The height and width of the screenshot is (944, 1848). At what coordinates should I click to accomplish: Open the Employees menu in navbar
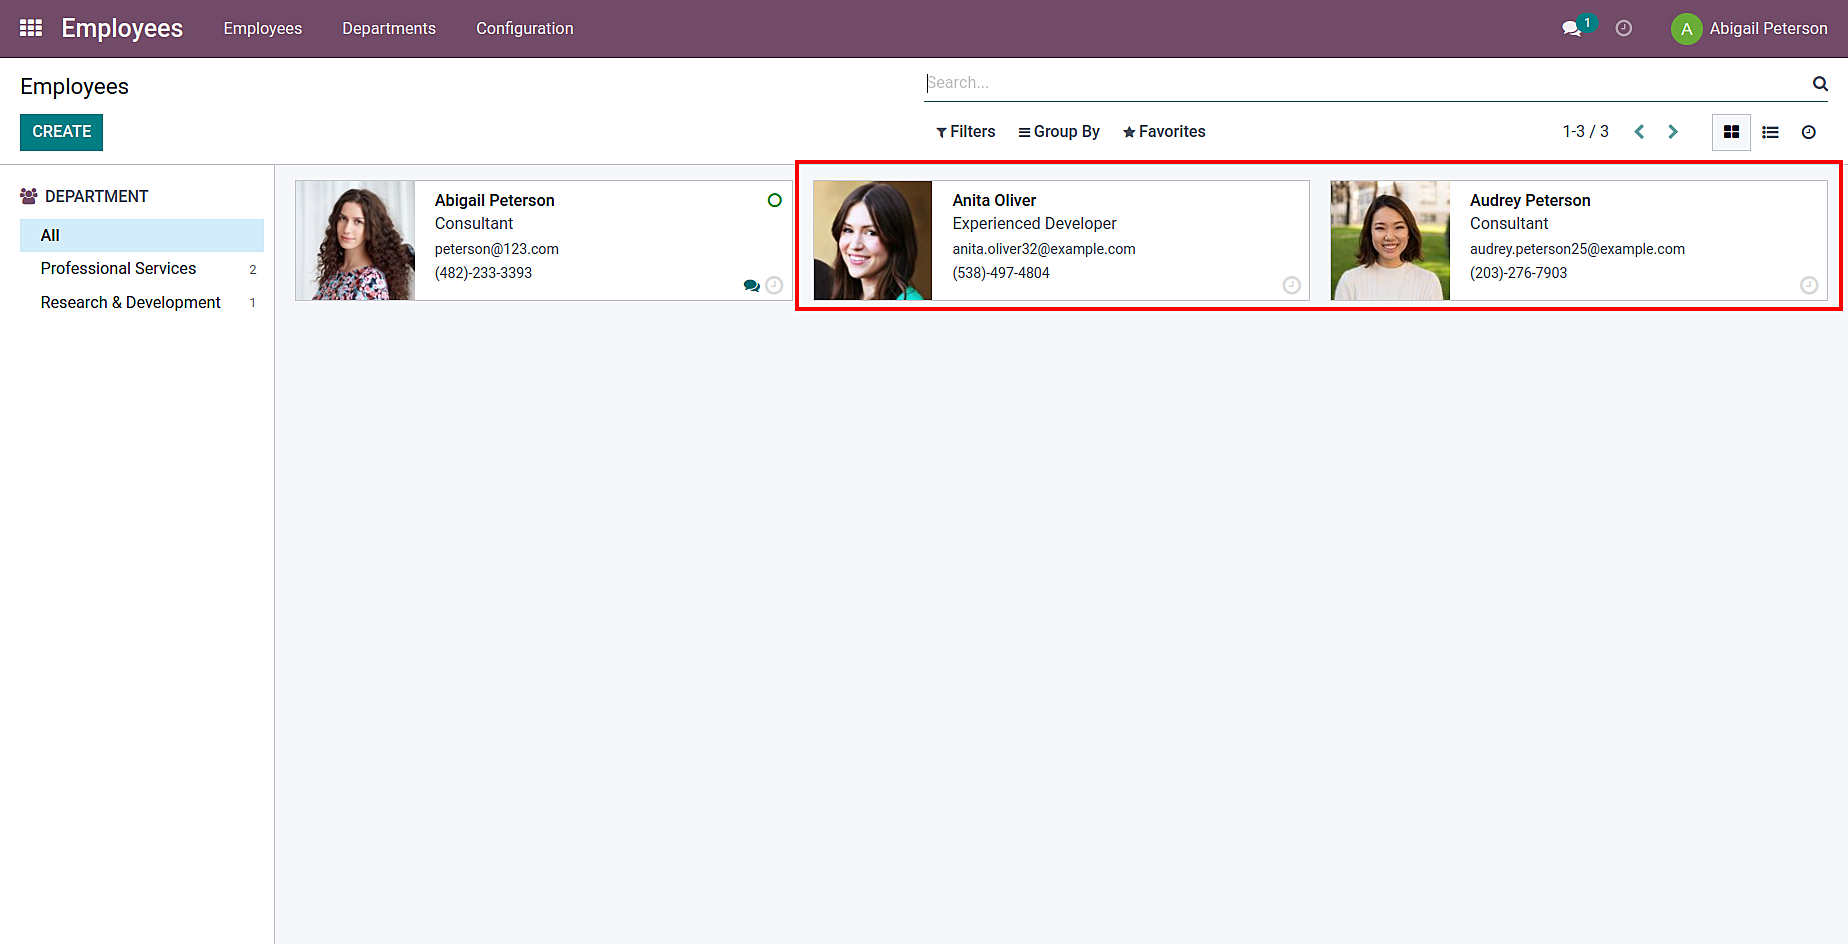[263, 28]
